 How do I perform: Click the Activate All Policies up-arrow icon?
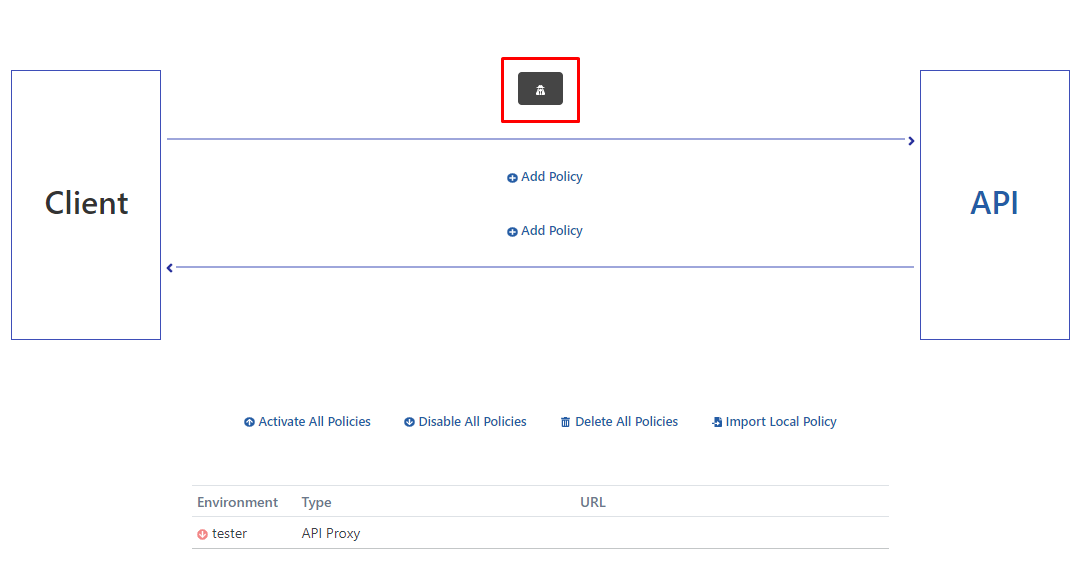click(x=249, y=423)
